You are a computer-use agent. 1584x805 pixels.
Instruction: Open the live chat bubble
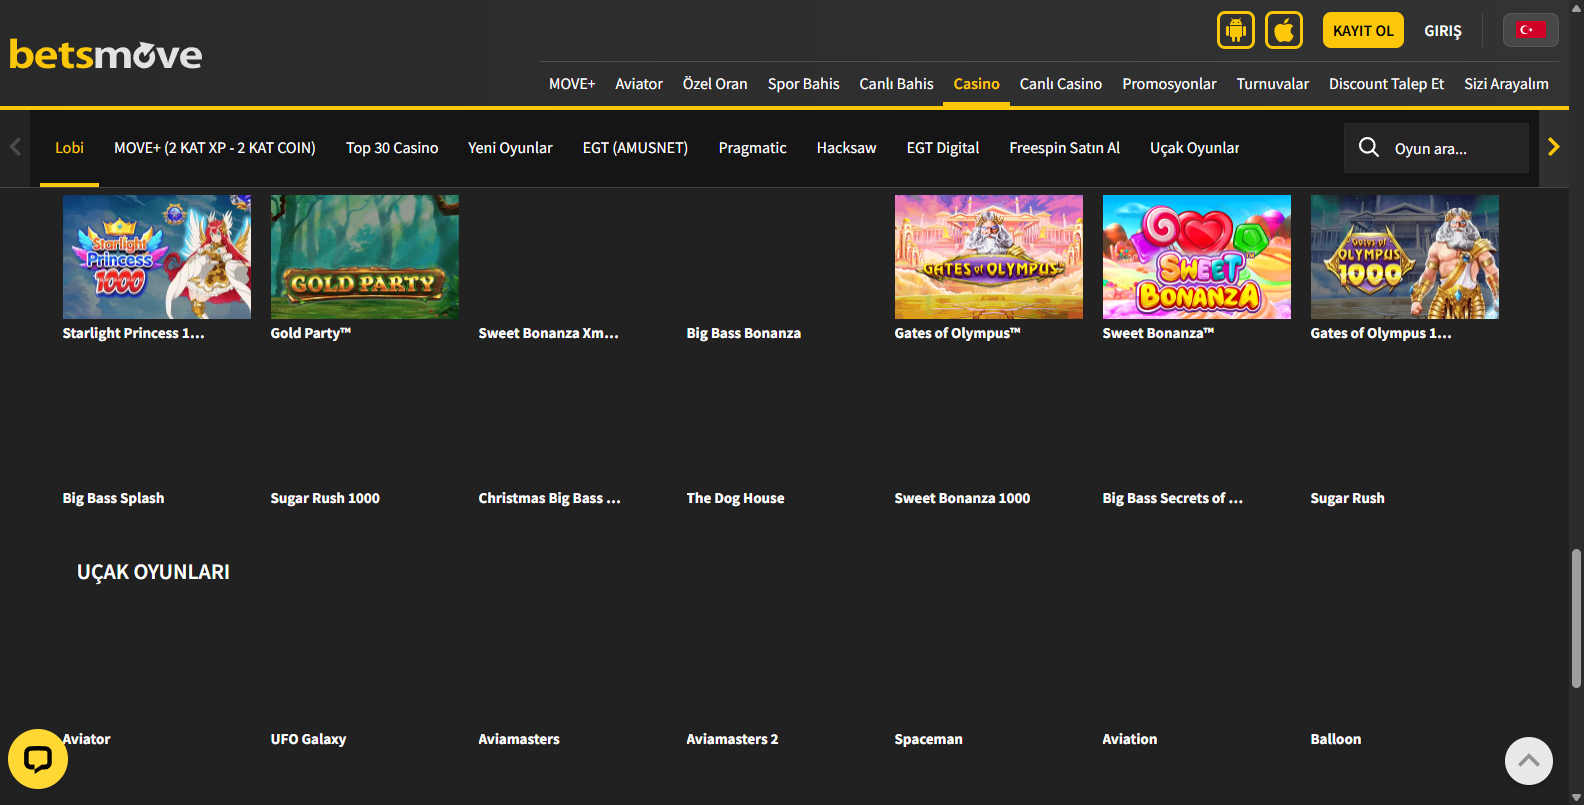pyautogui.click(x=38, y=759)
